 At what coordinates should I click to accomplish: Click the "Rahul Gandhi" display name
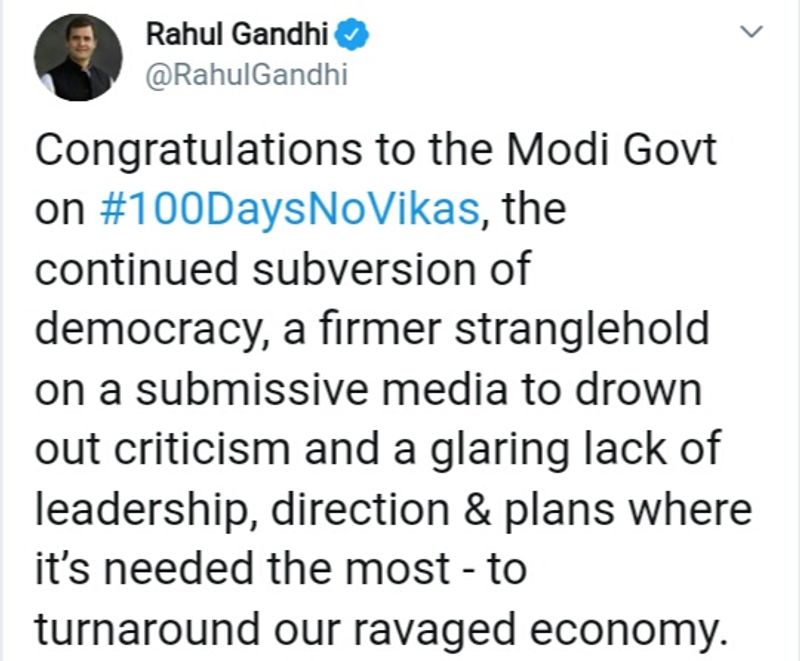tap(235, 35)
